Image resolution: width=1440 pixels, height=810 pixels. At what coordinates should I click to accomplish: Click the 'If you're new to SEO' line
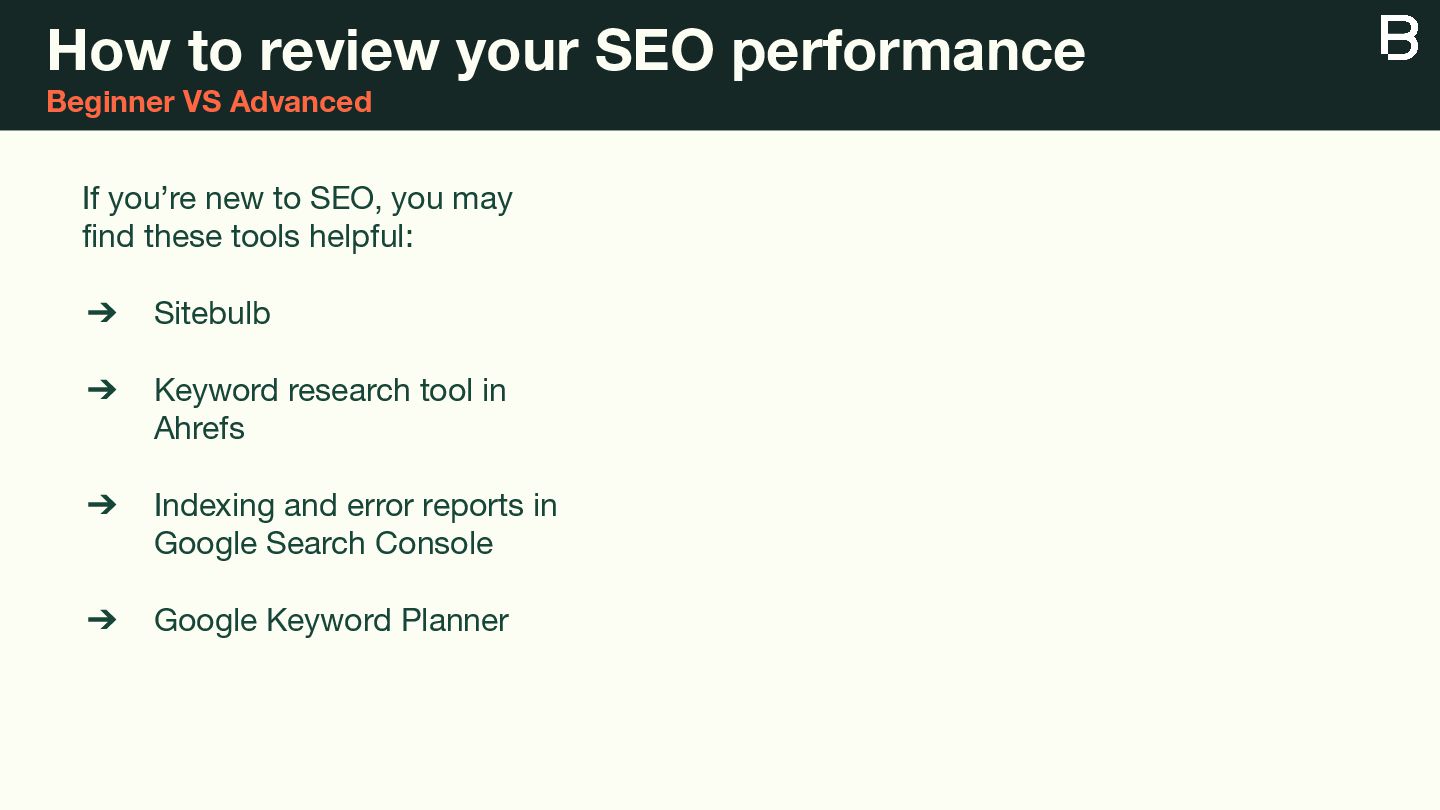click(x=297, y=198)
